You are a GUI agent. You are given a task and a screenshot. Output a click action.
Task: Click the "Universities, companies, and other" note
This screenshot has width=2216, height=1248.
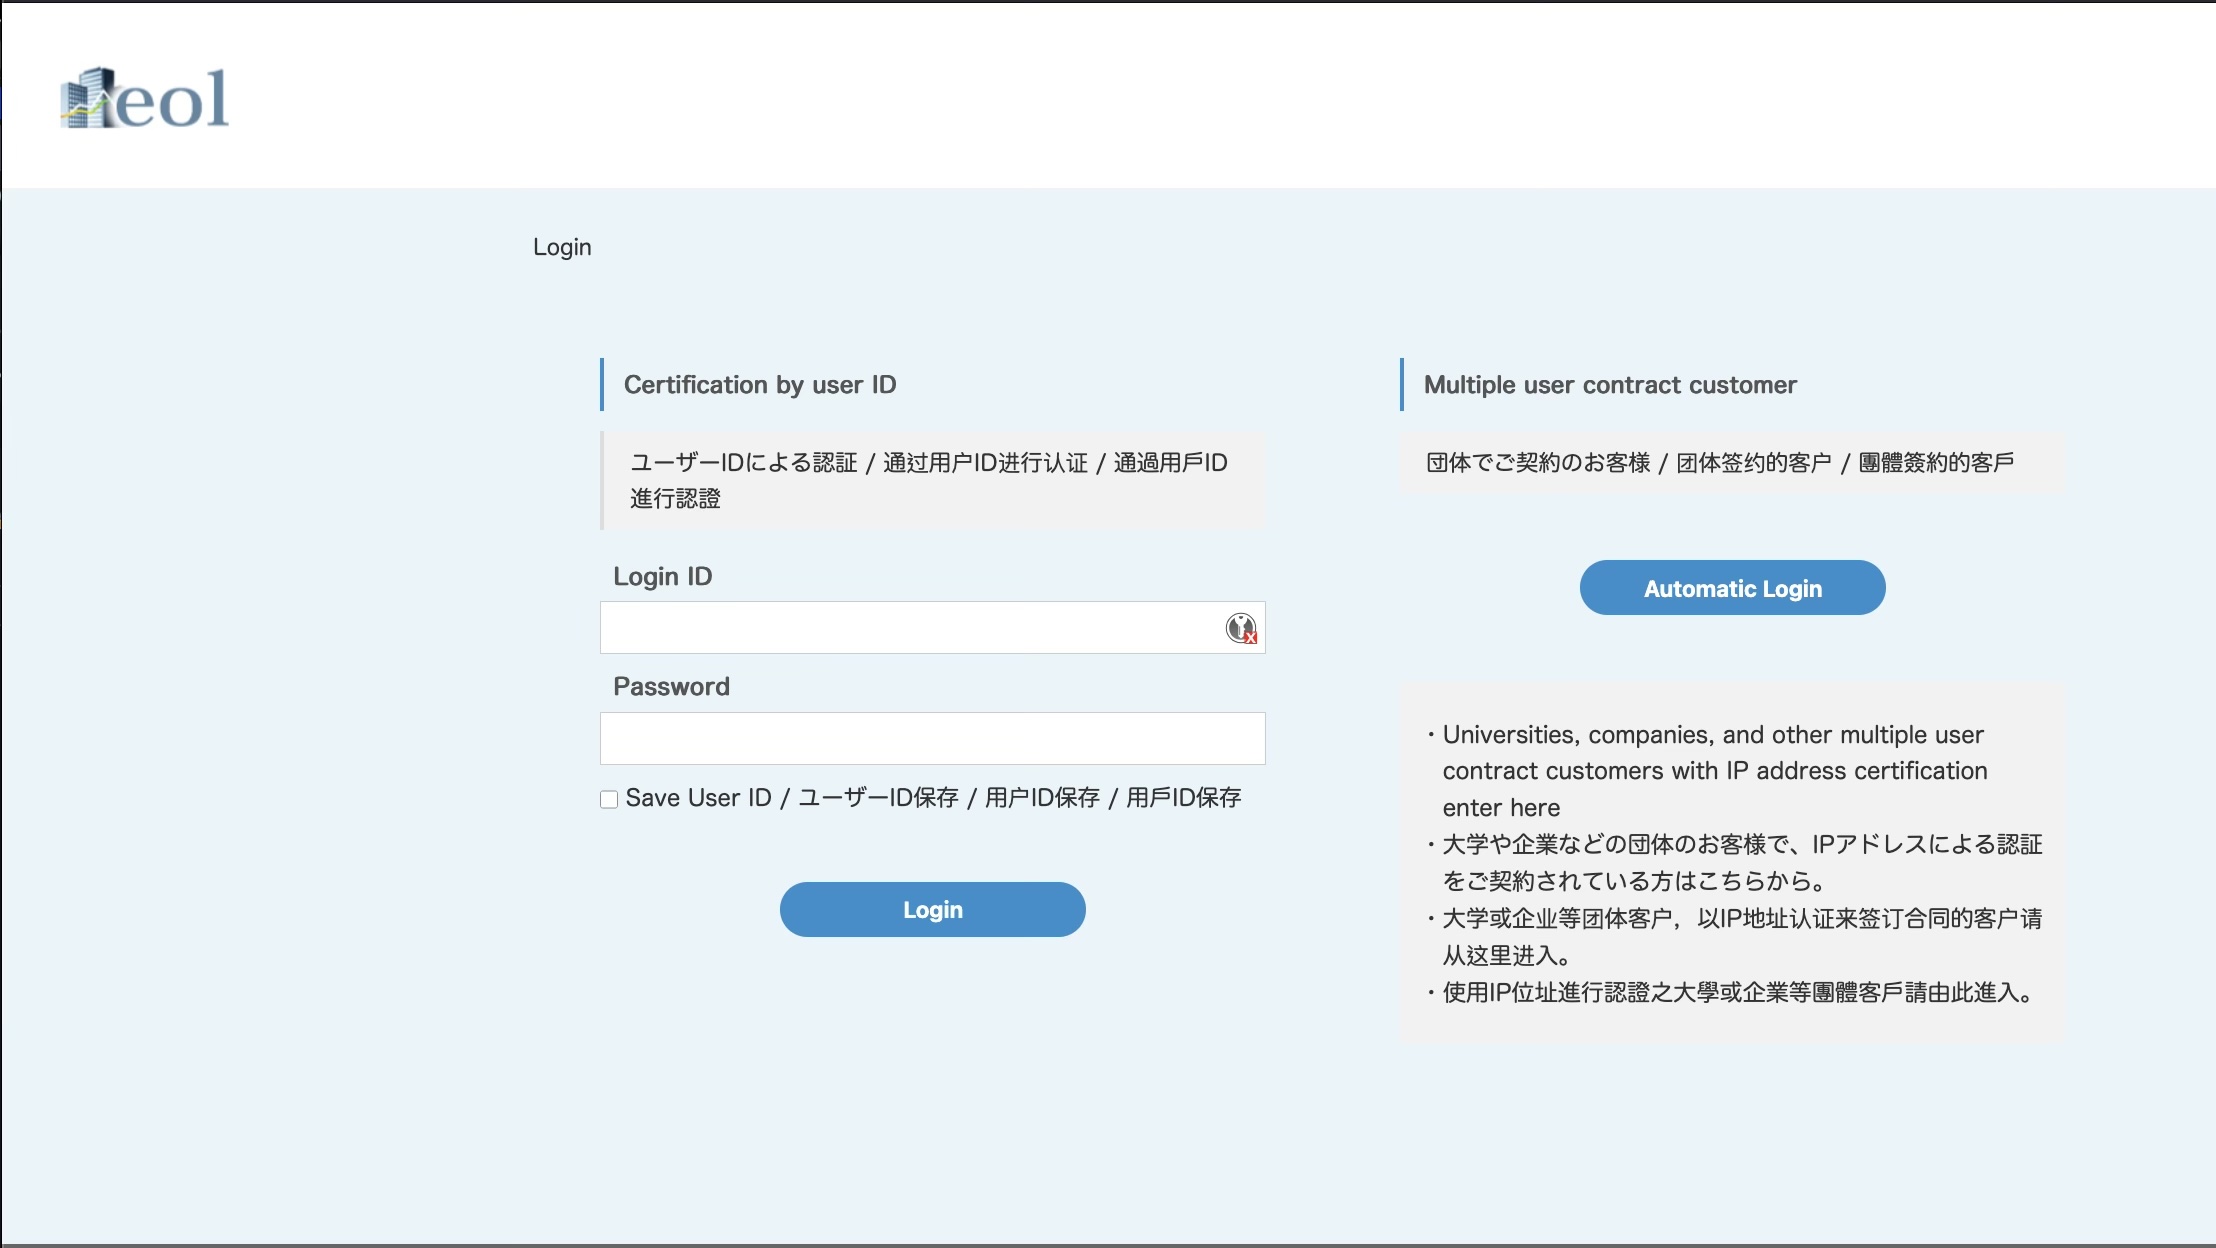point(1714,771)
